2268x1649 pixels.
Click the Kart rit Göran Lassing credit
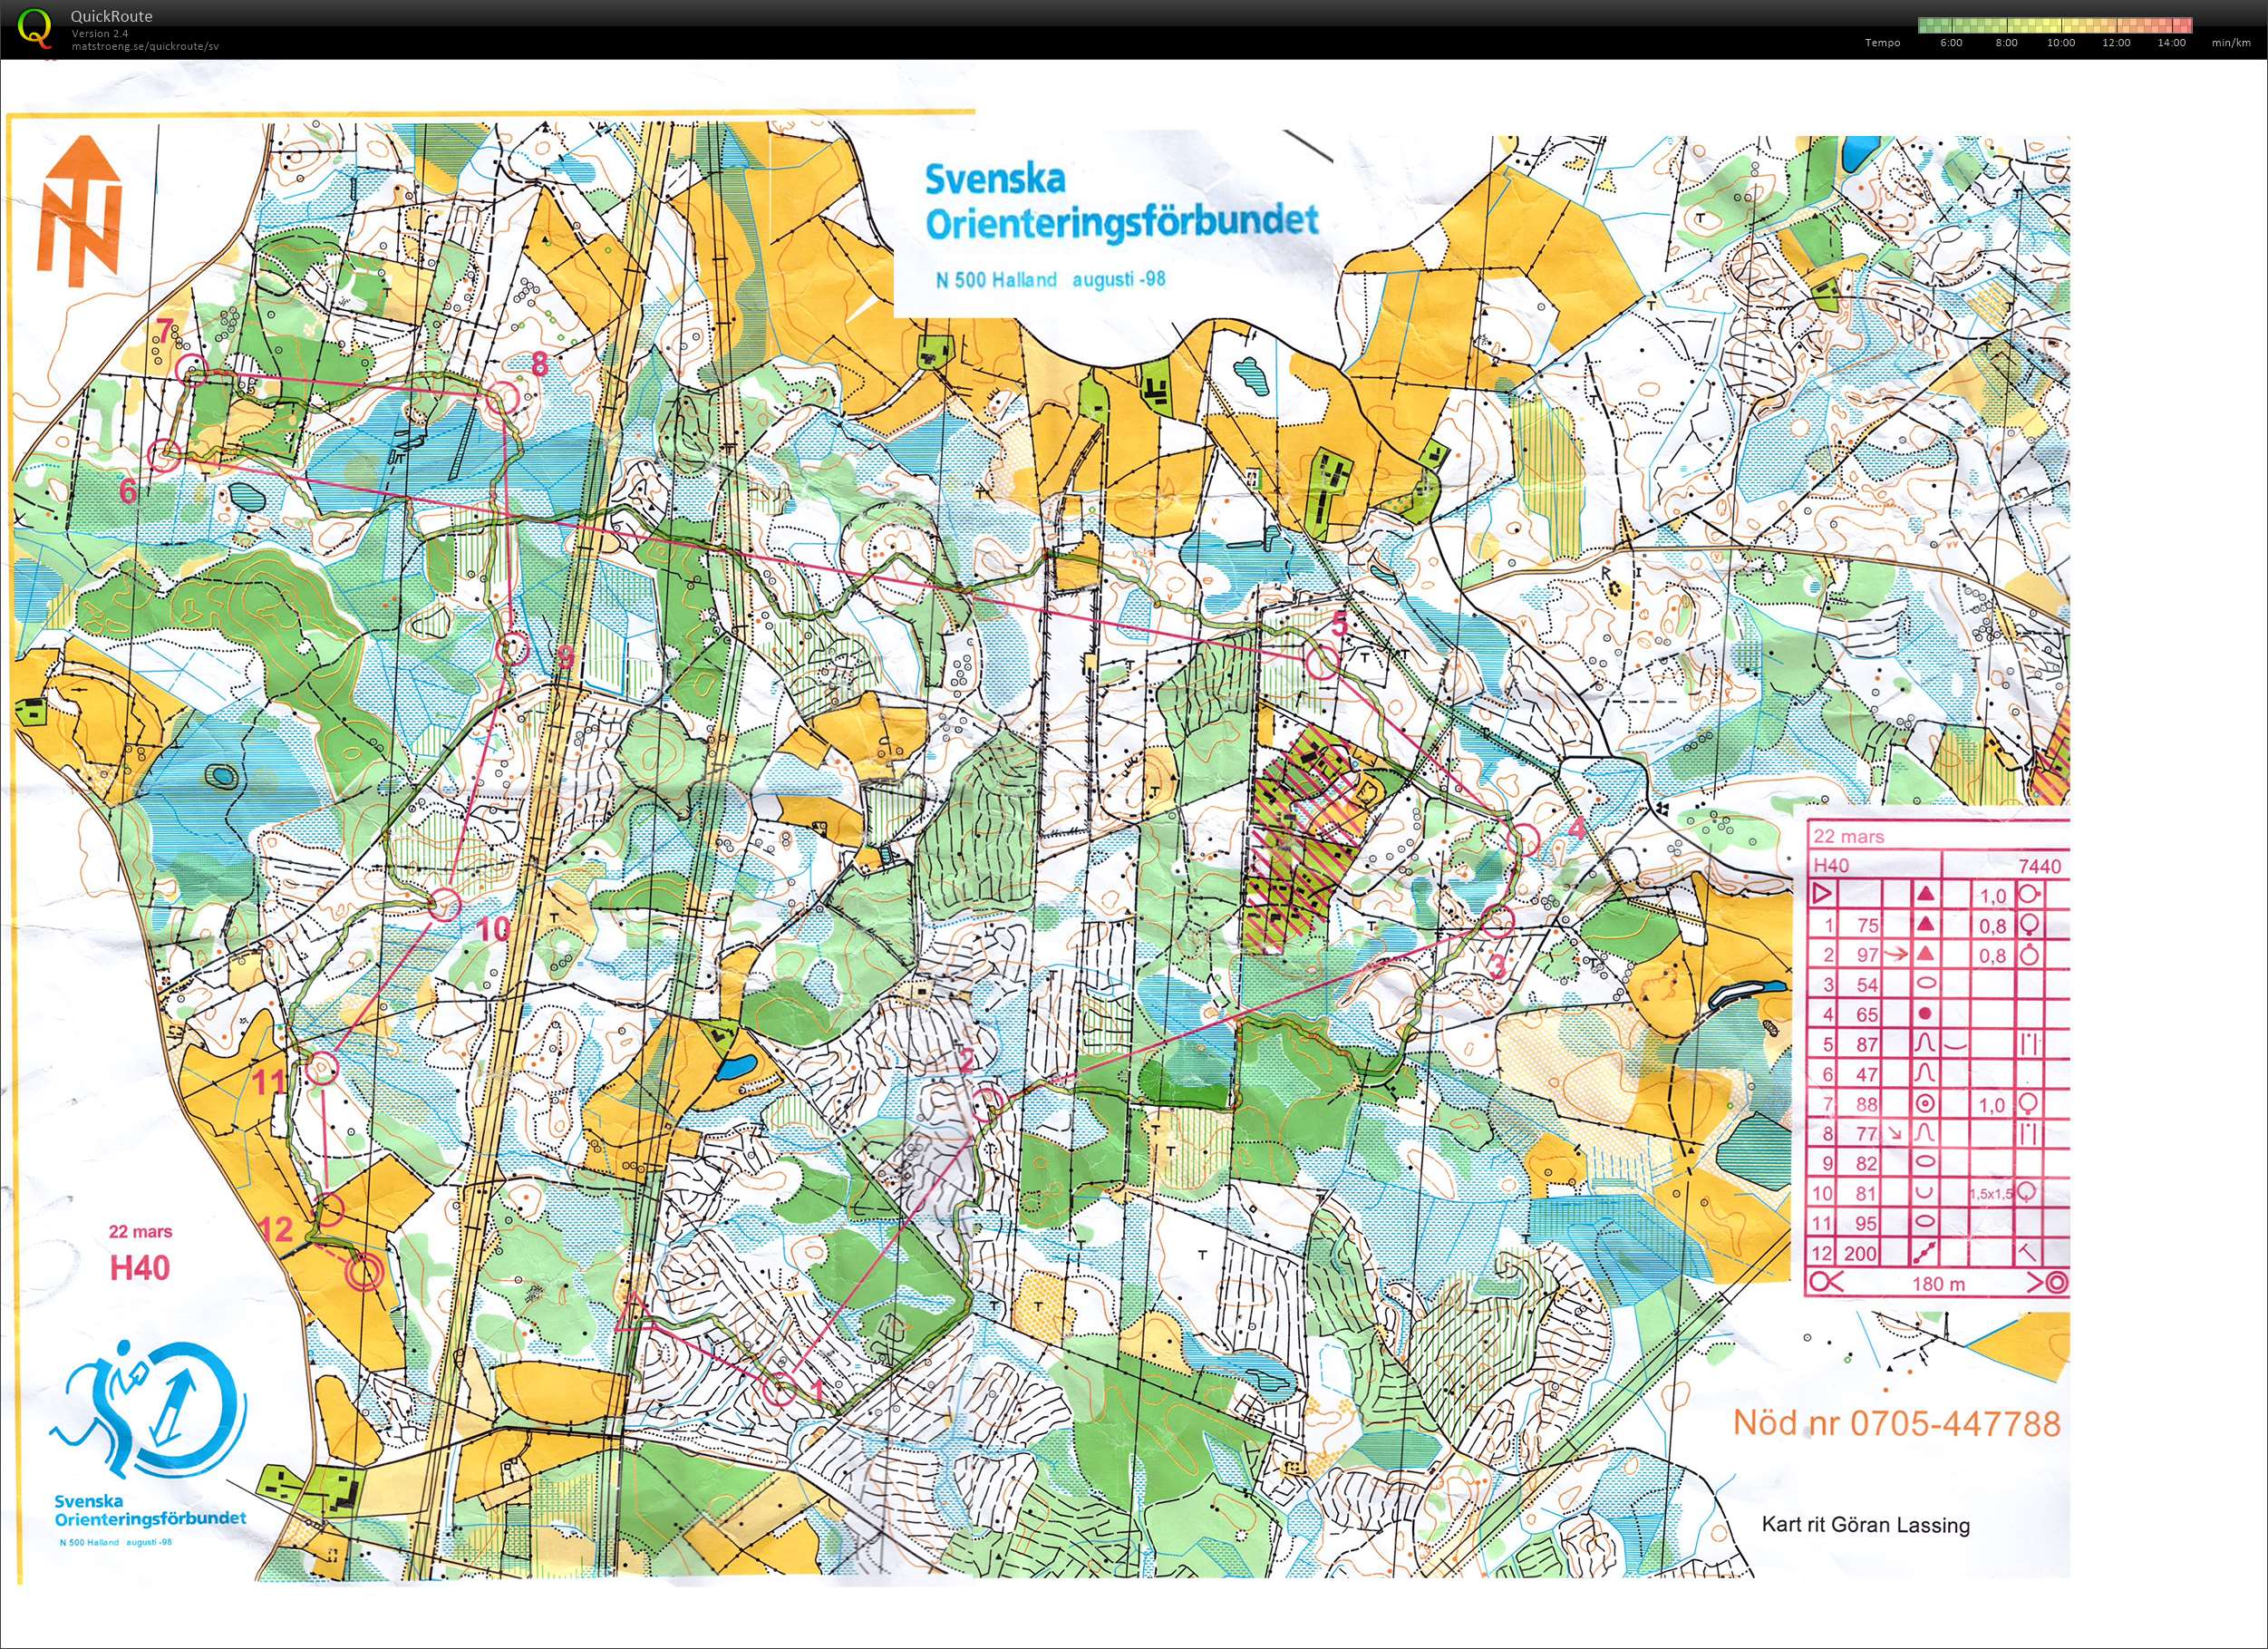1866,1525
